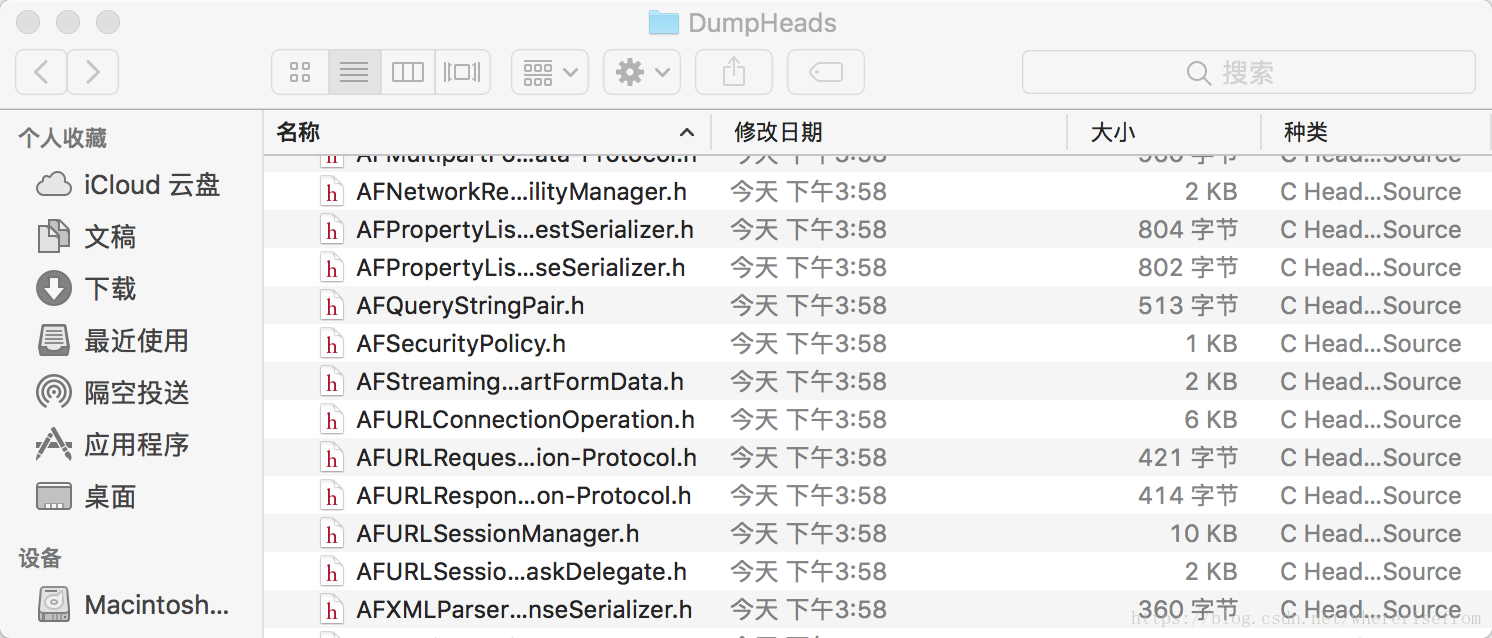Image resolution: width=1492 pixels, height=638 pixels.
Task: Click the 隔空投送 AirDrop icon
Action: (x=53, y=393)
